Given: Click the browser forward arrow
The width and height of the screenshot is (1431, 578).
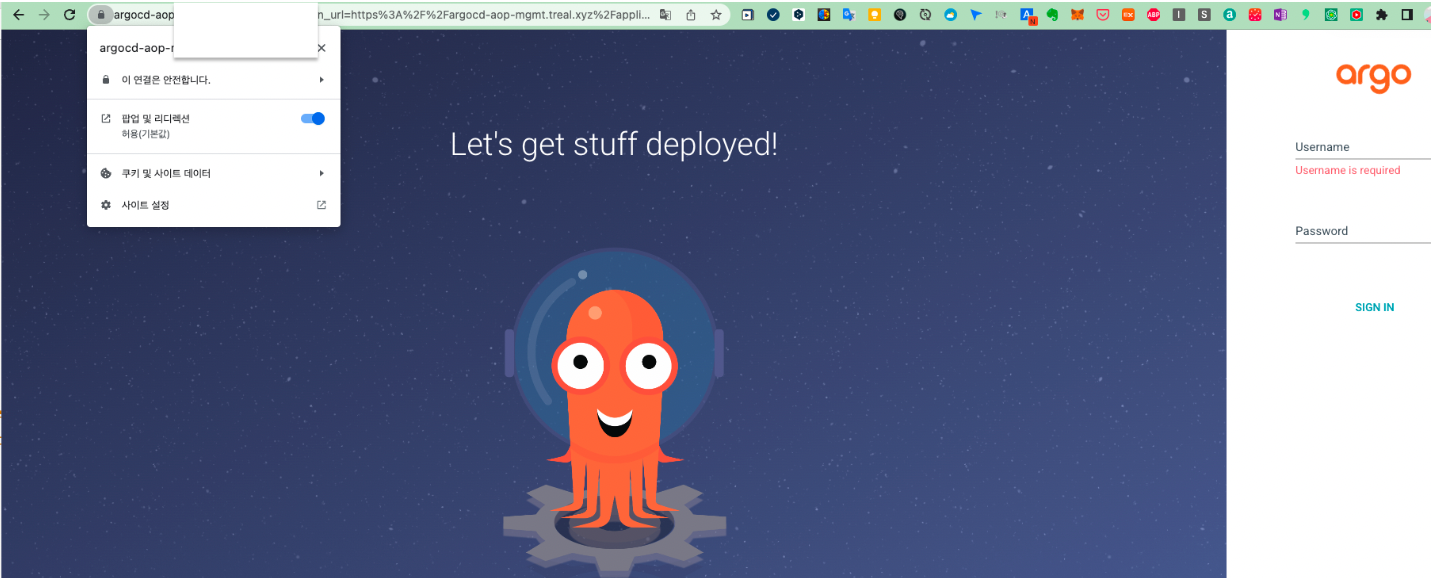Looking at the screenshot, I should coord(44,15).
